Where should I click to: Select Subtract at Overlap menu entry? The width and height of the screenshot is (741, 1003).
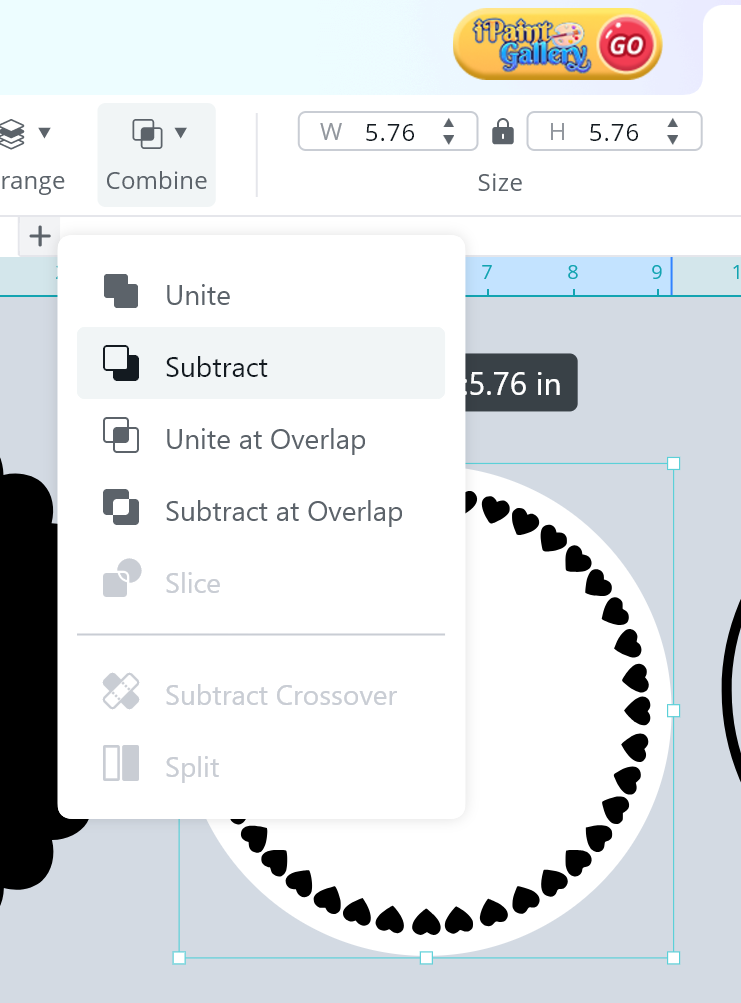click(x=284, y=511)
